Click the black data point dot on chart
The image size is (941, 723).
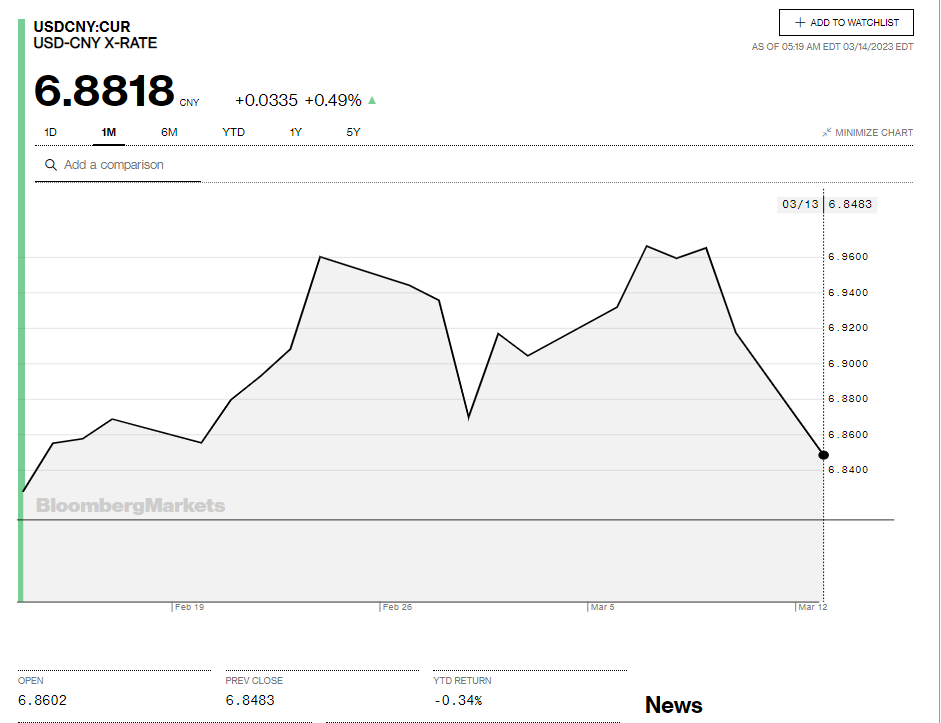(823, 455)
